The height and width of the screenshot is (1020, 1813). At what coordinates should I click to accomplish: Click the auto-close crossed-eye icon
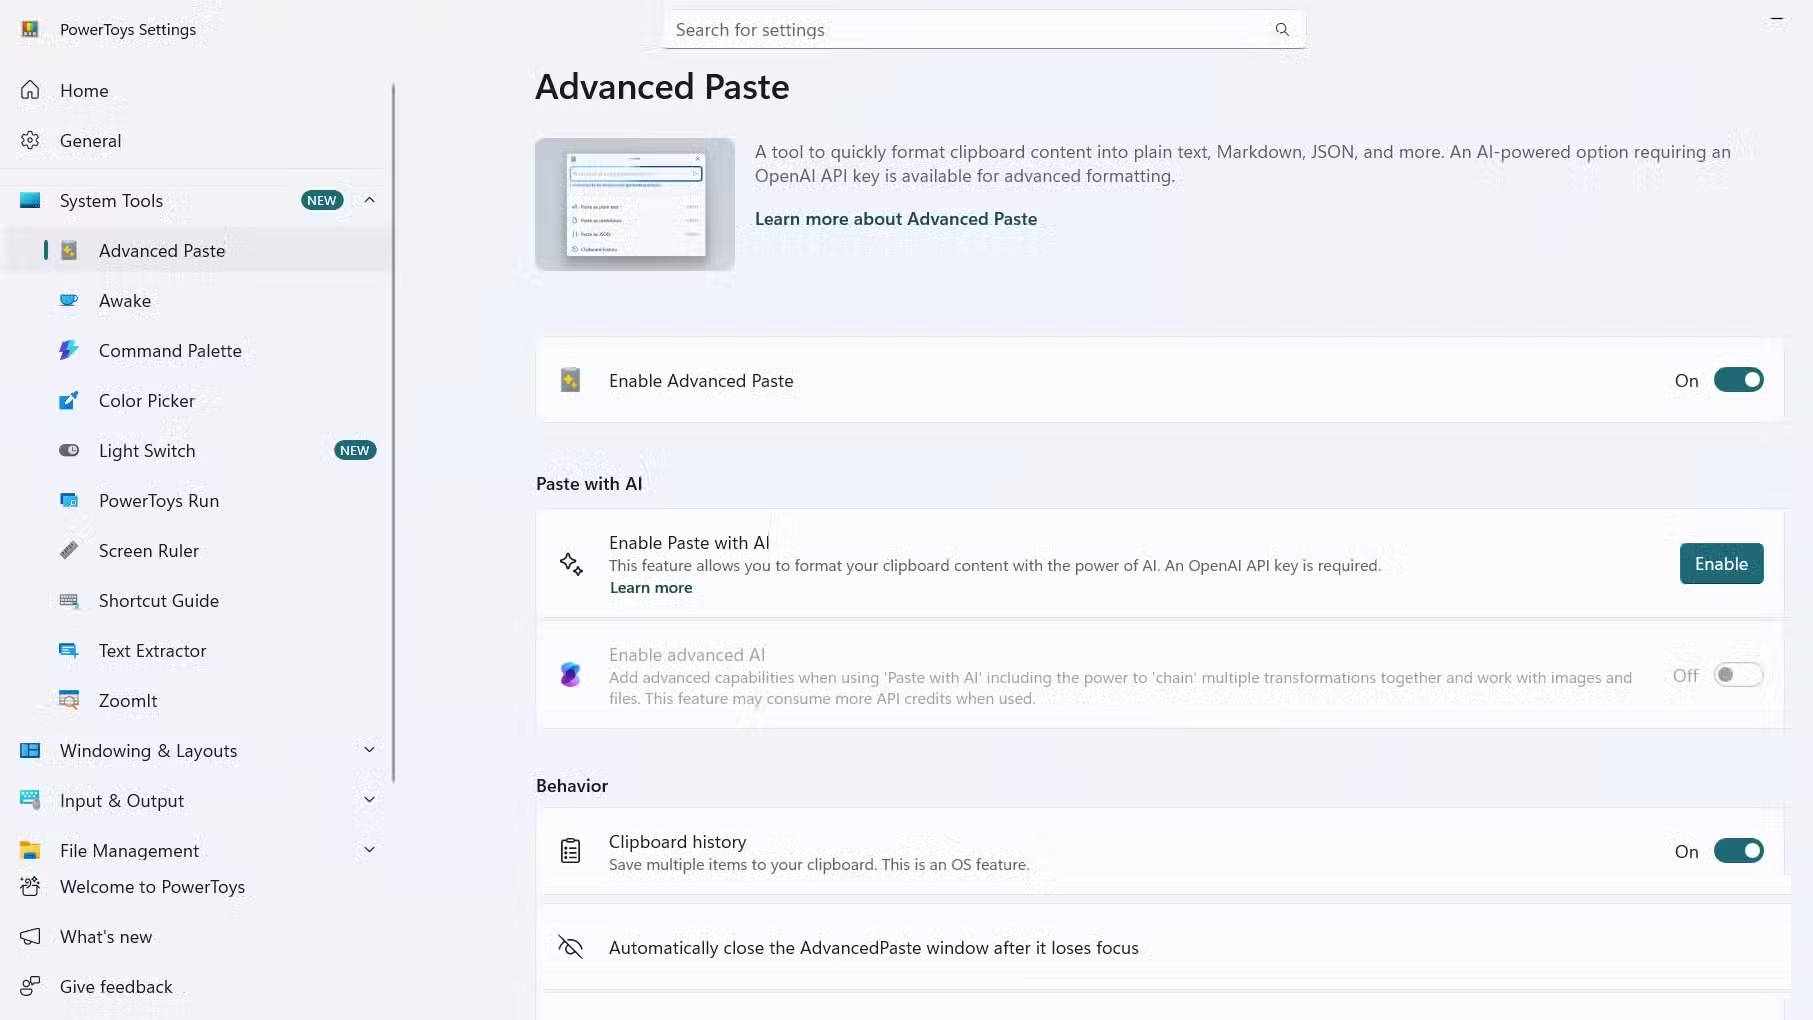570,947
